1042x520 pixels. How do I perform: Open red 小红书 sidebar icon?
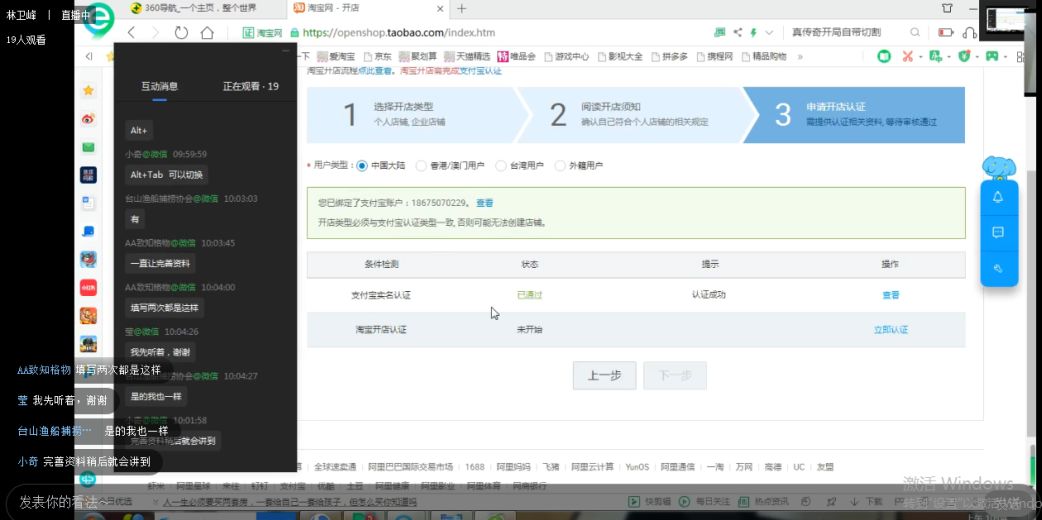[x=88, y=287]
